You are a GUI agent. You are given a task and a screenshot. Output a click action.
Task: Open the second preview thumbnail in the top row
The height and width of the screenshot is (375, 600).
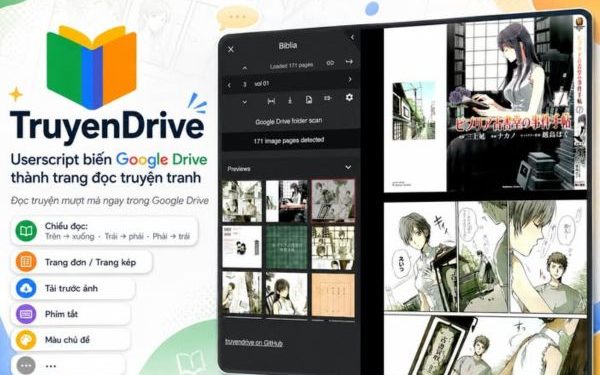287,201
